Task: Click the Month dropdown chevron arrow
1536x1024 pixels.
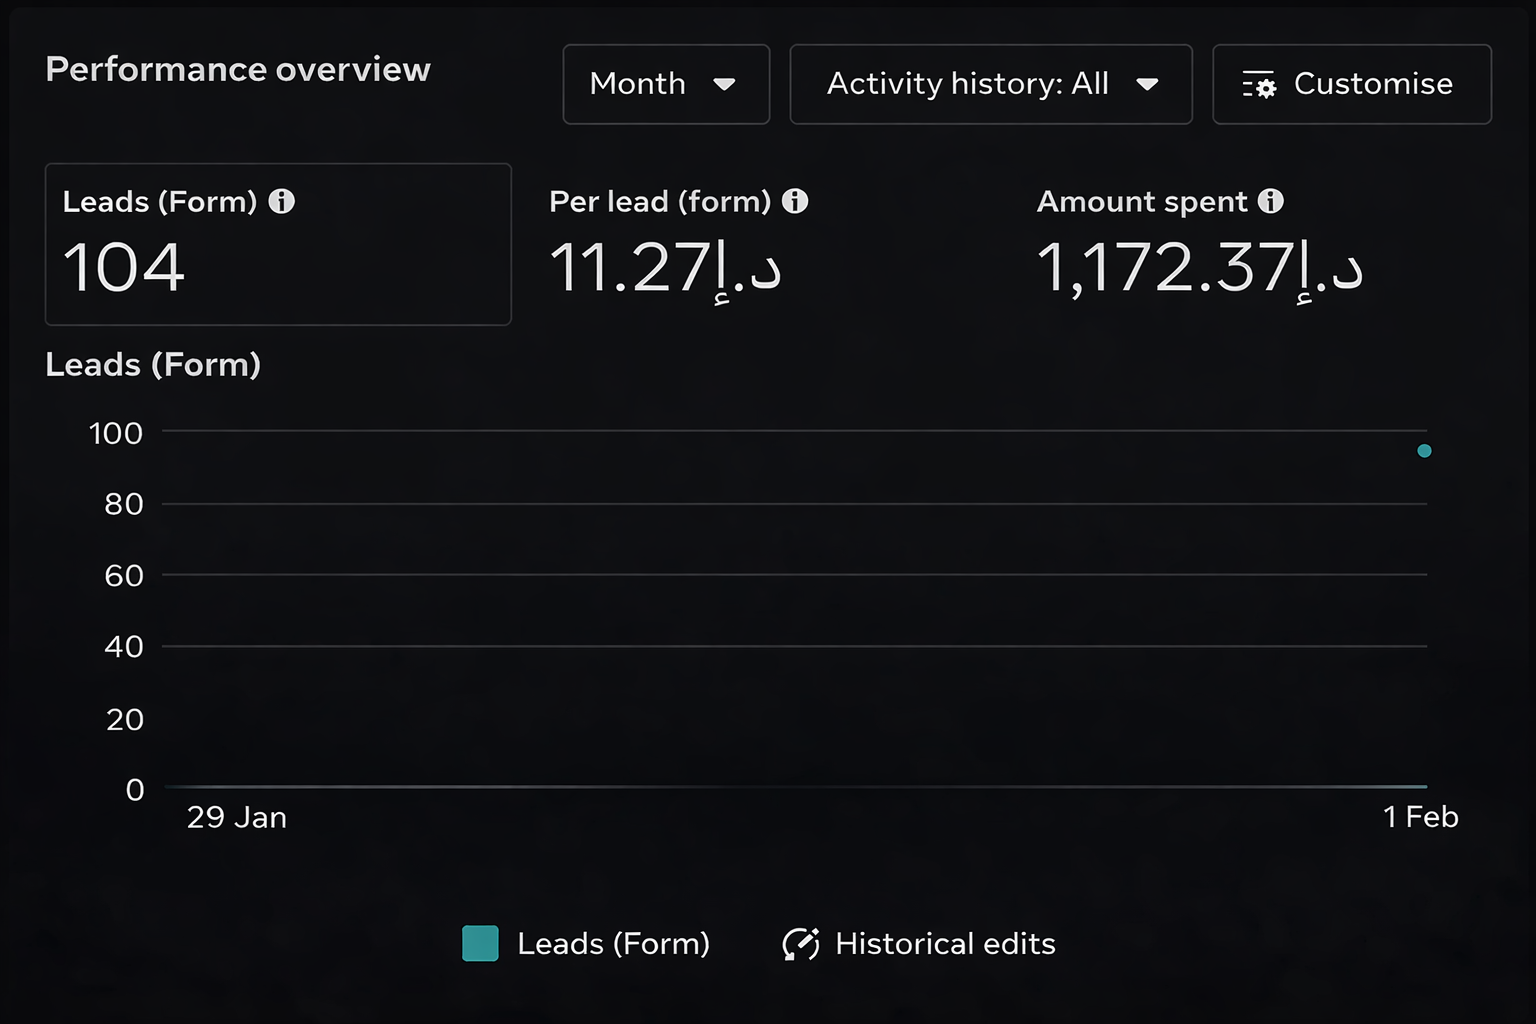Action: pos(725,85)
